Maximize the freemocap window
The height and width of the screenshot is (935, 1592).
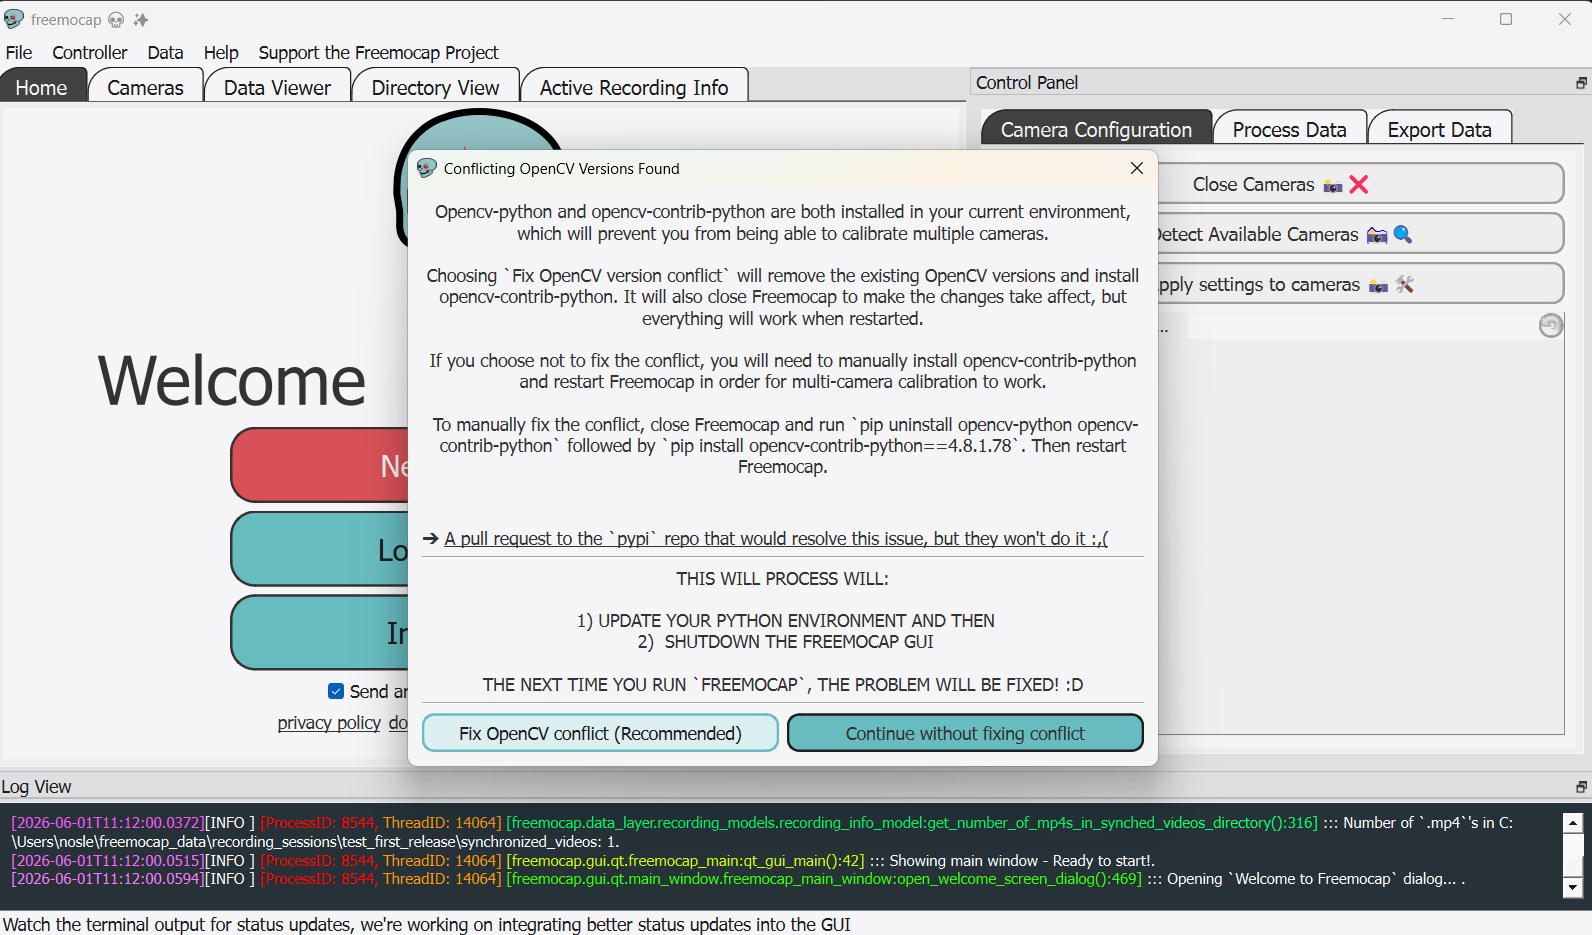tap(1506, 19)
